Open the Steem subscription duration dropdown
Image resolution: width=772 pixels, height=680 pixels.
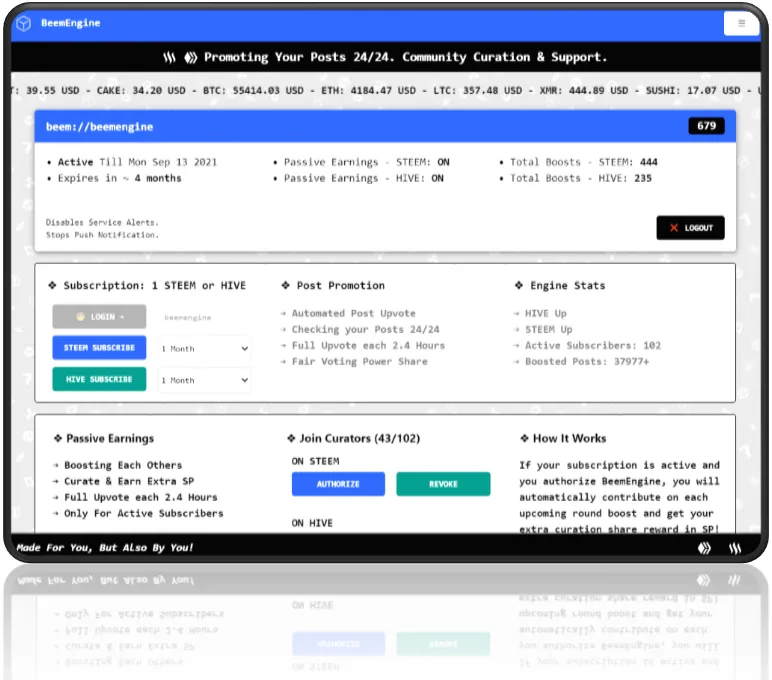204,349
